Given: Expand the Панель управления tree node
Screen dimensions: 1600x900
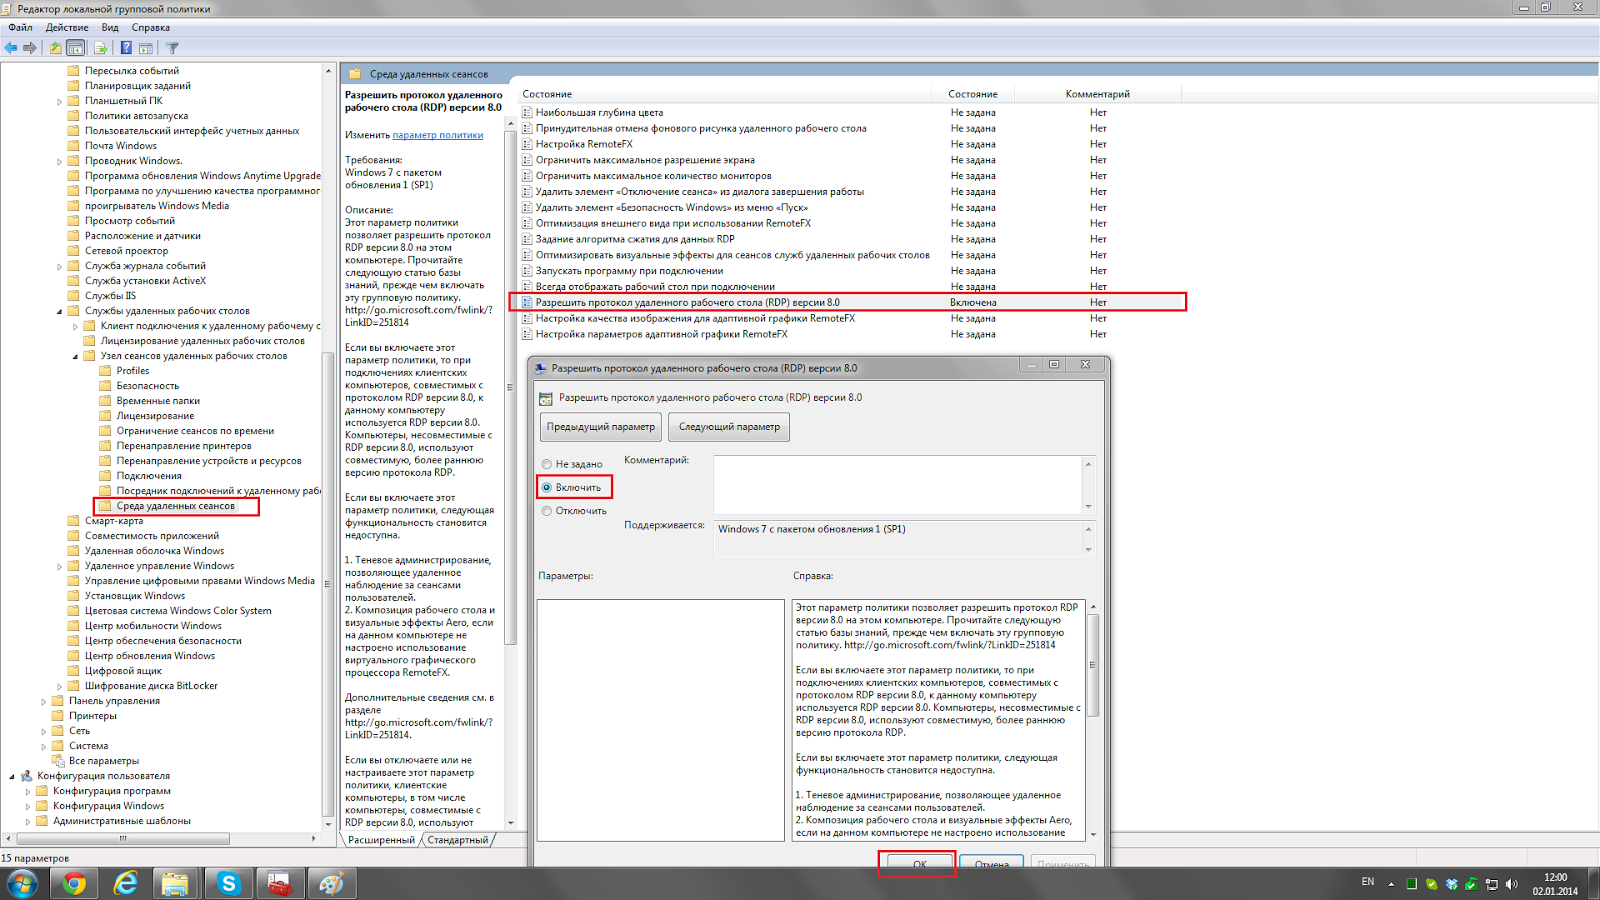Looking at the screenshot, I should [x=43, y=701].
